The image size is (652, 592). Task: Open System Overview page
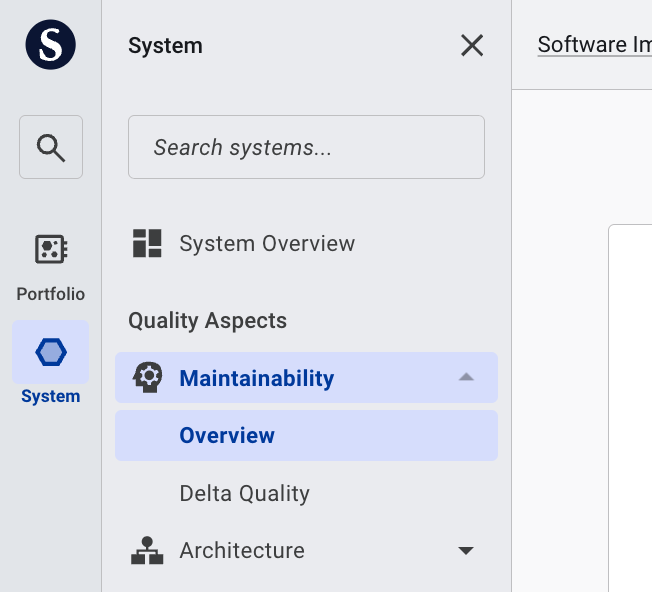click(267, 243)
